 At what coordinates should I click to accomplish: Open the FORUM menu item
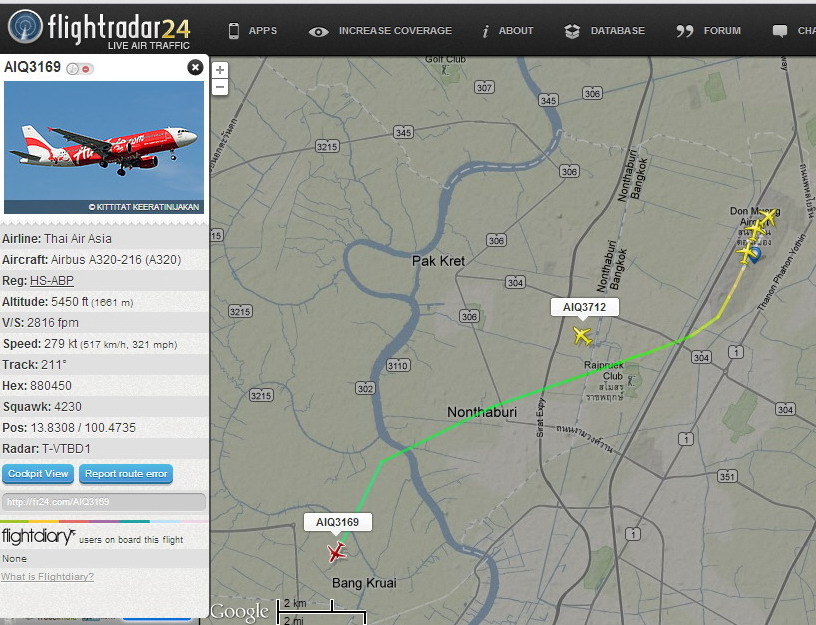tap(708, 31)
